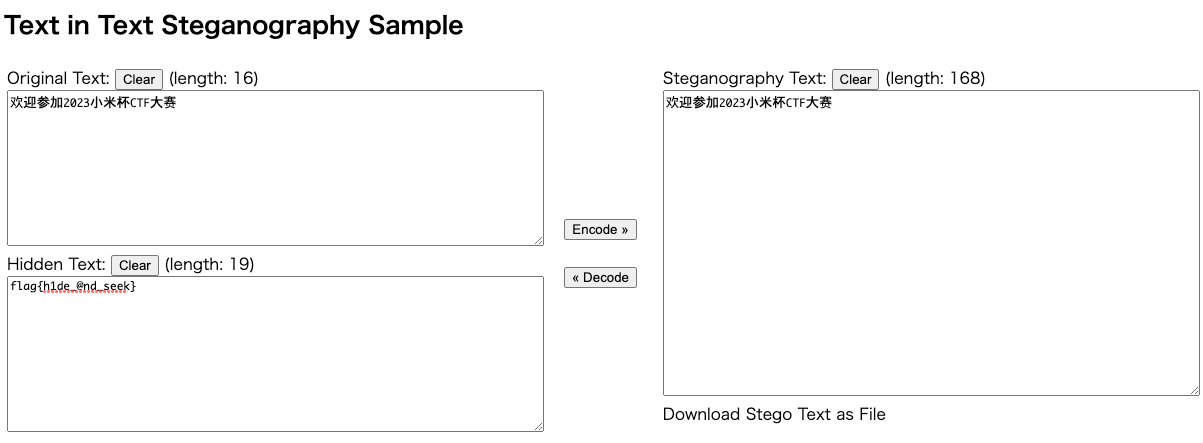Clear the Original Text field

click(x=139, y=79)
